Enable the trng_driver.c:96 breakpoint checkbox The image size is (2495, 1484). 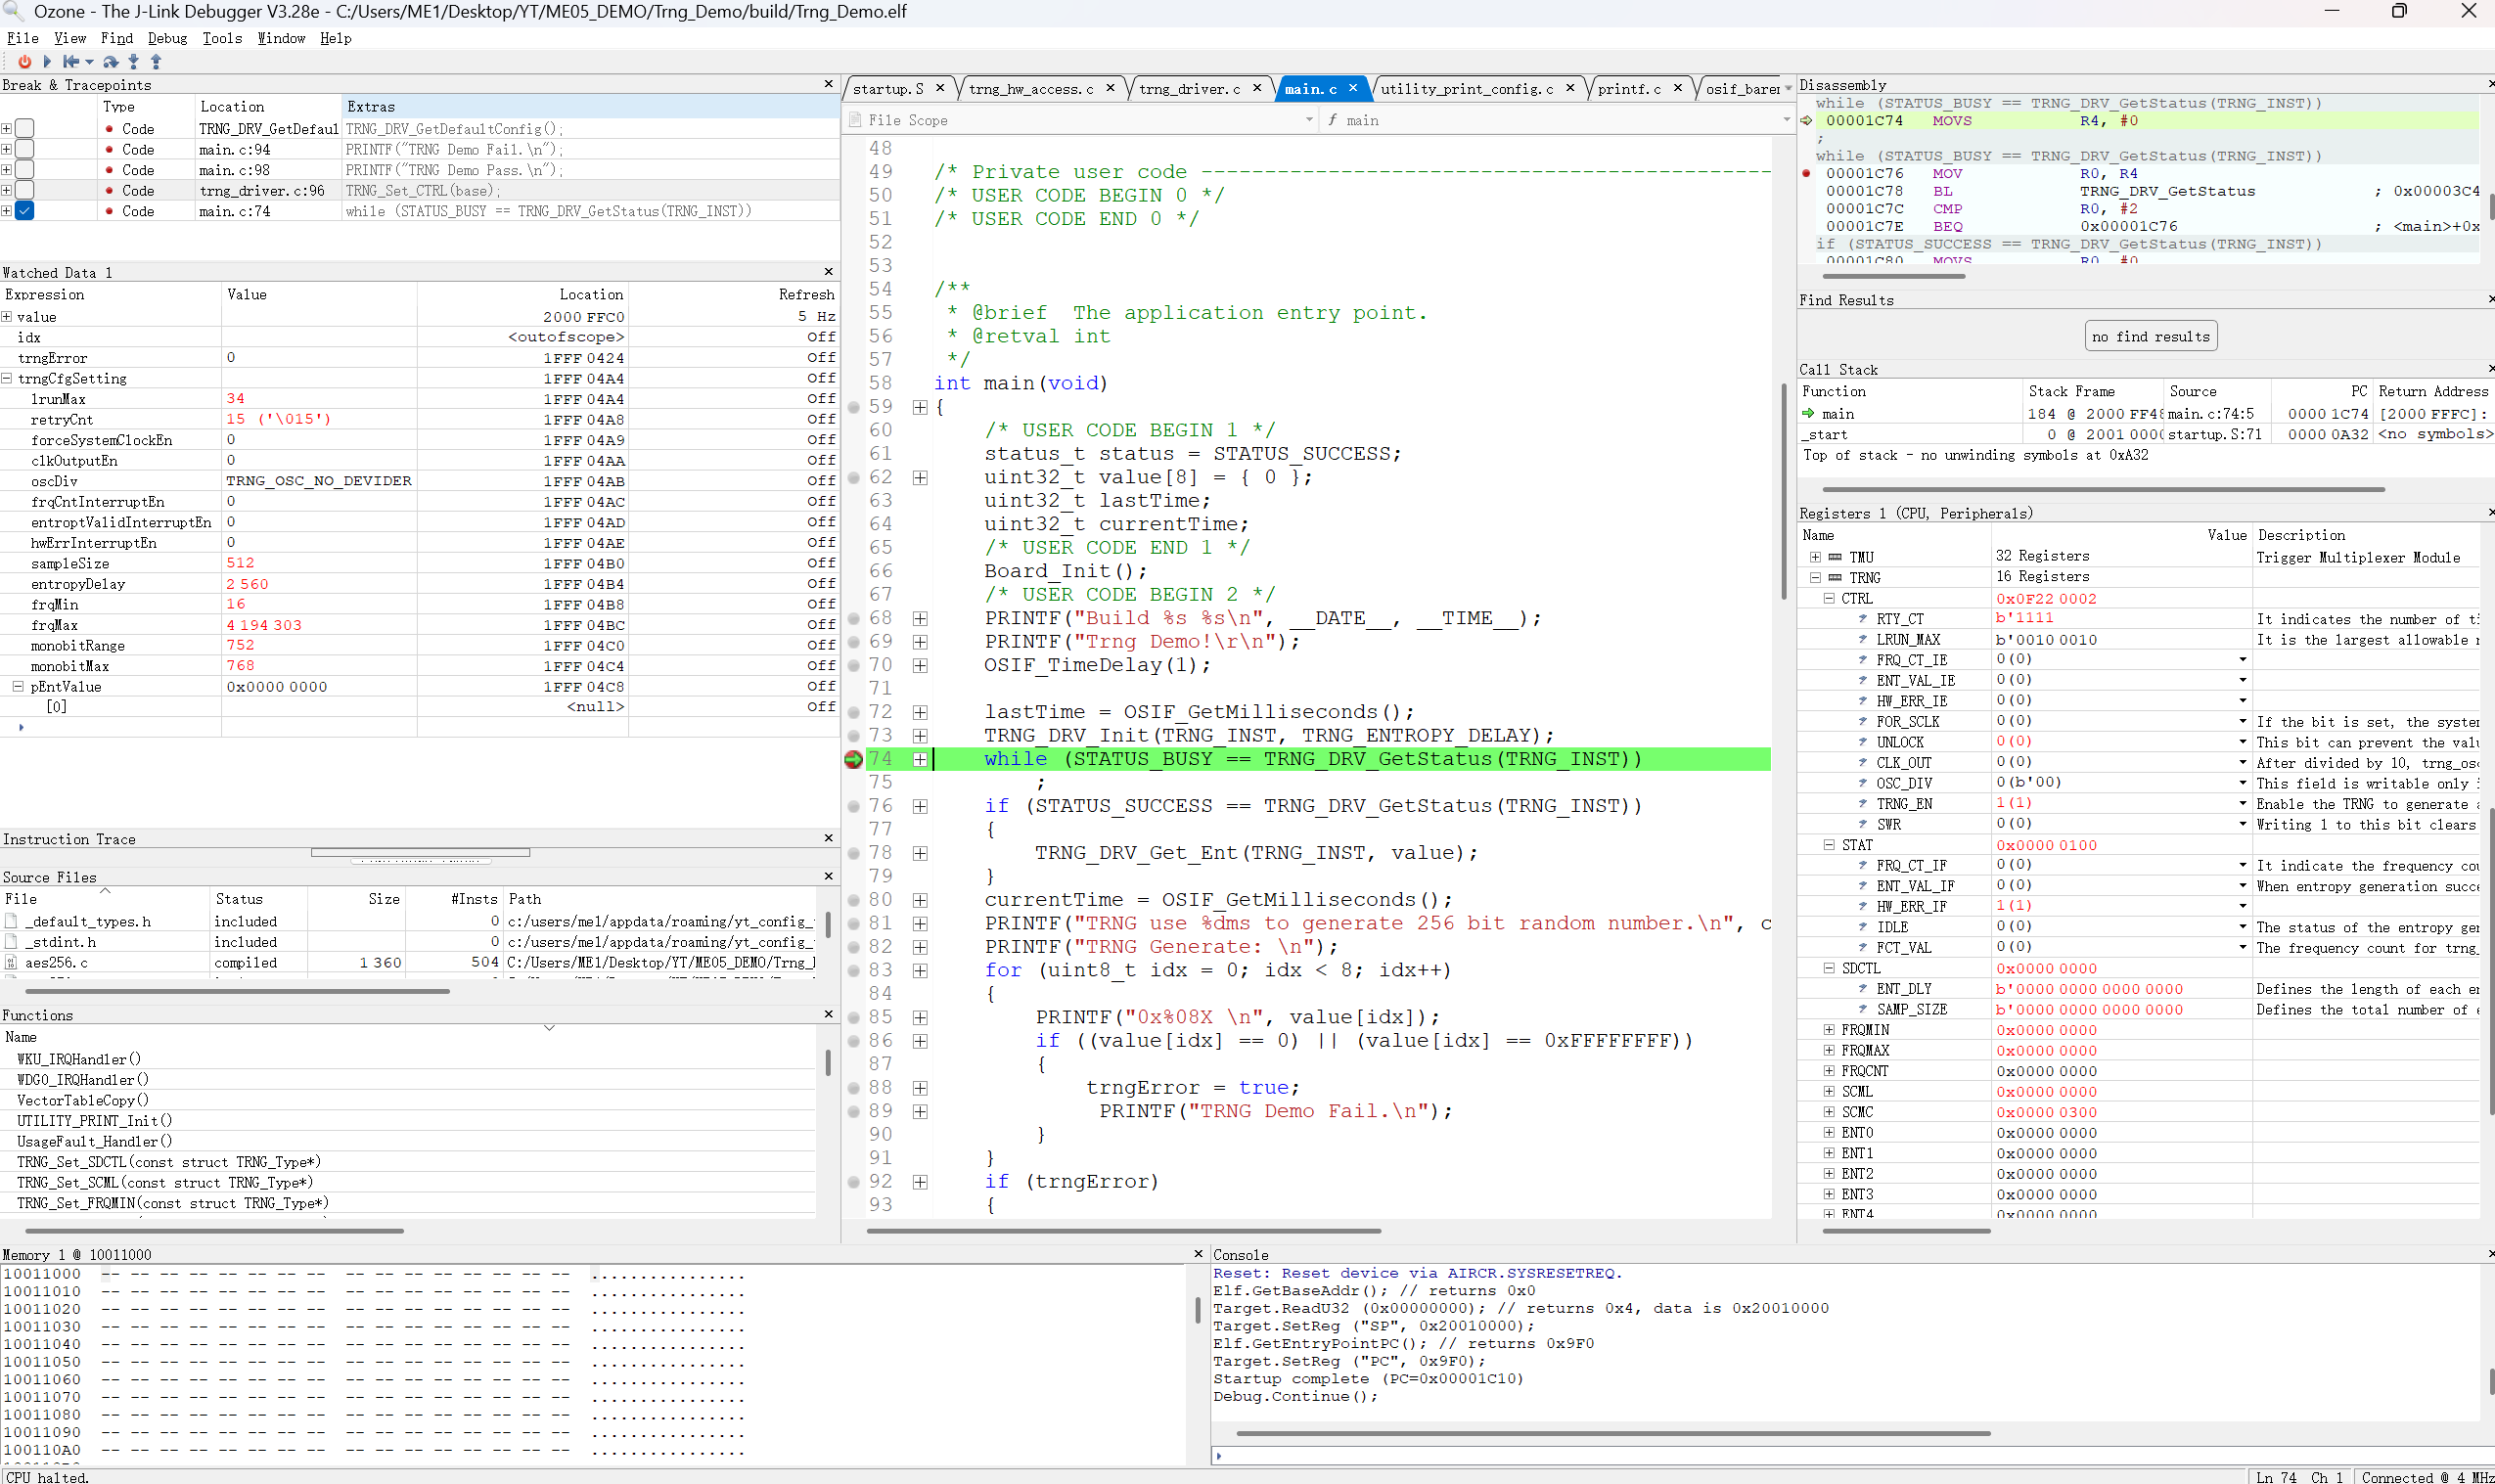(25, 190)
